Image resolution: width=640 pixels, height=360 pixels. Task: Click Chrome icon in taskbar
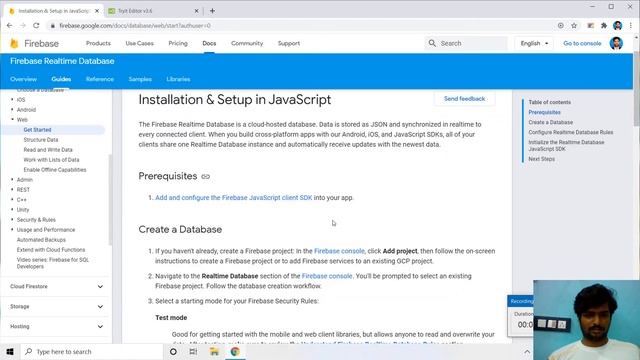[x=235, y=351]
